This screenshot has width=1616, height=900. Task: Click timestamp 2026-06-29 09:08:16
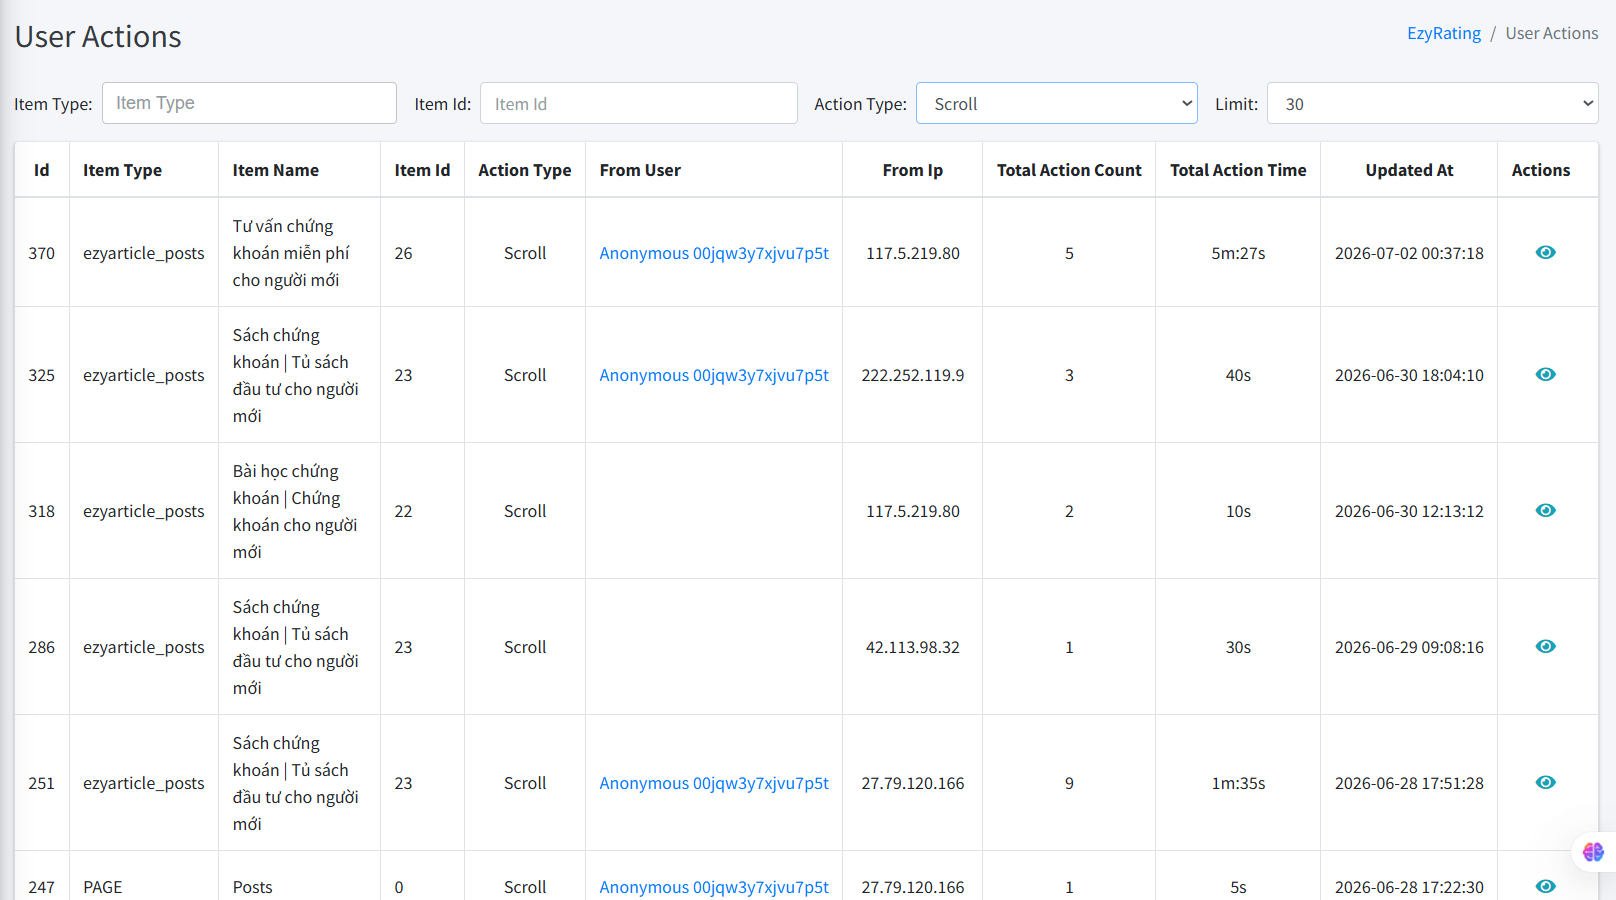[1409, 647]
